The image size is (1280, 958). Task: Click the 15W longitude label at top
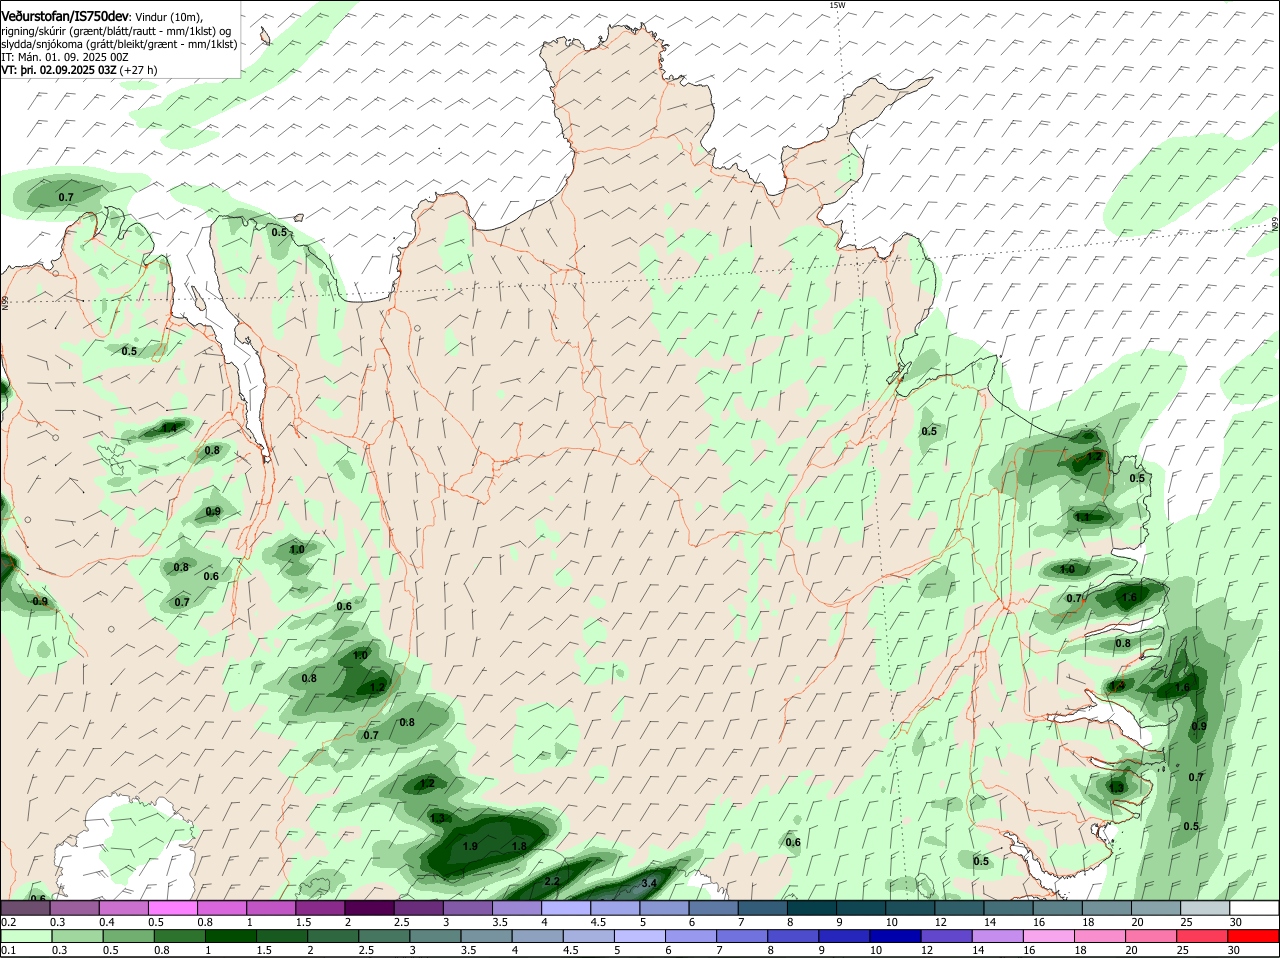(837, 5)
